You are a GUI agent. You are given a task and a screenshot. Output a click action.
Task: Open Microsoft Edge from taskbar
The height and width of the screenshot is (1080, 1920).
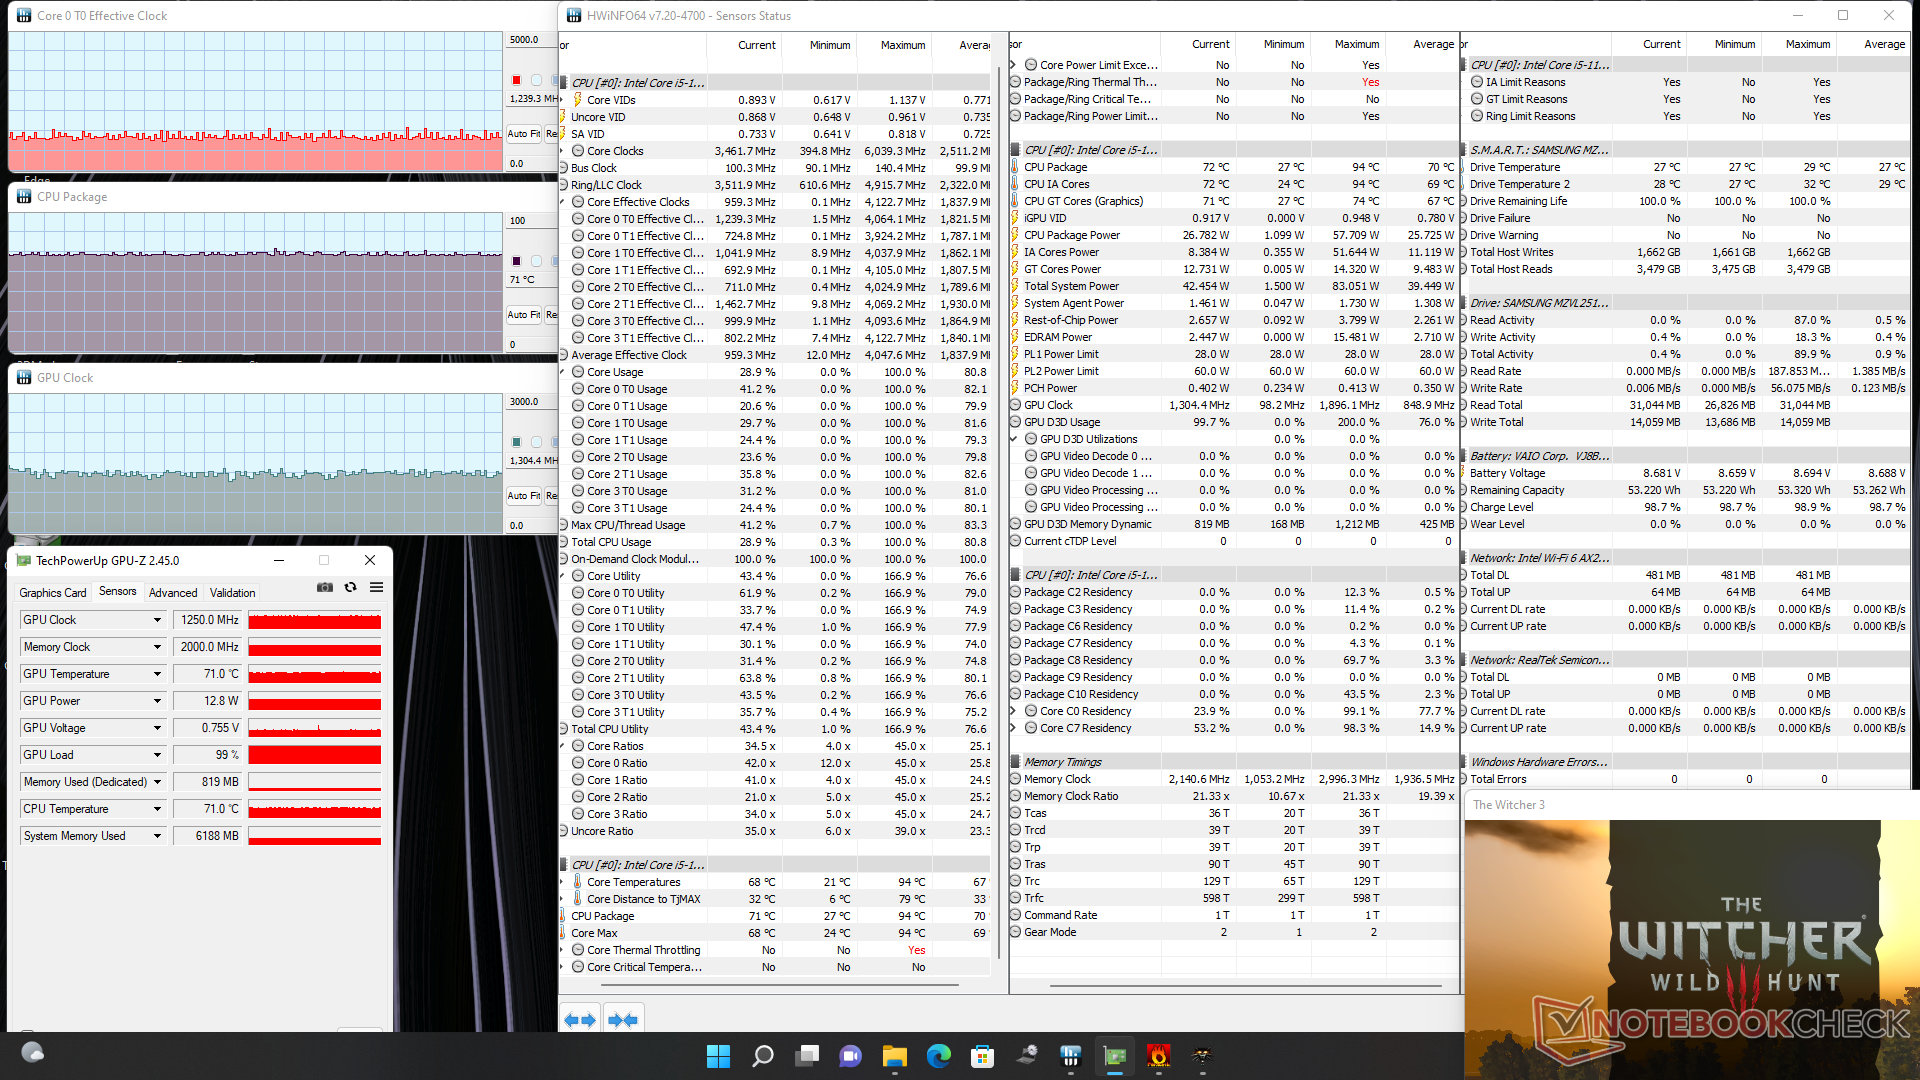(938, 1056)
